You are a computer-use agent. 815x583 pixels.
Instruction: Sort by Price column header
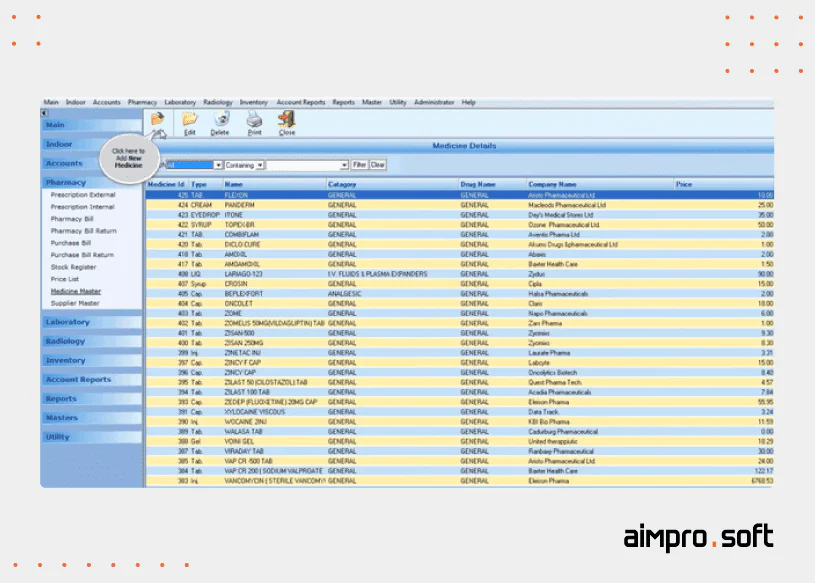[724, 184]
